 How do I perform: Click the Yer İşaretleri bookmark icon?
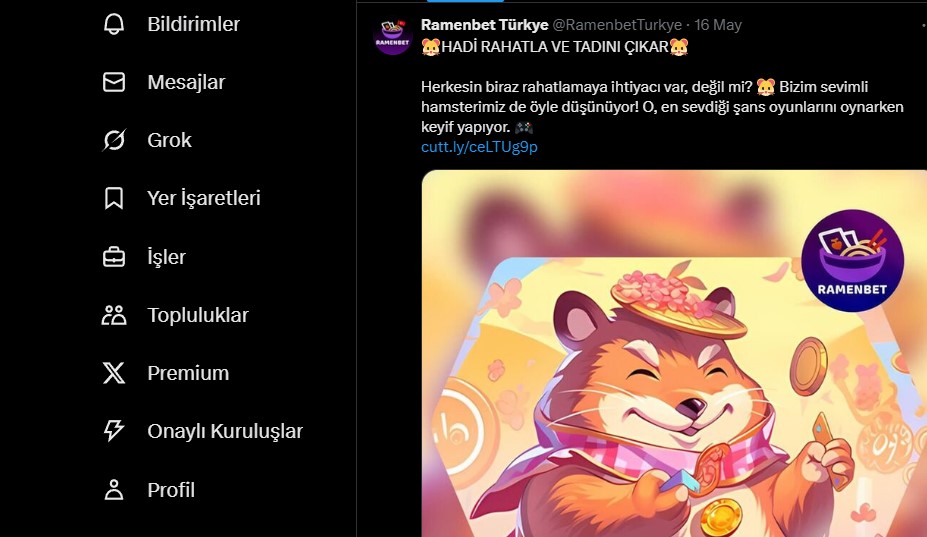tap(114, 198)
